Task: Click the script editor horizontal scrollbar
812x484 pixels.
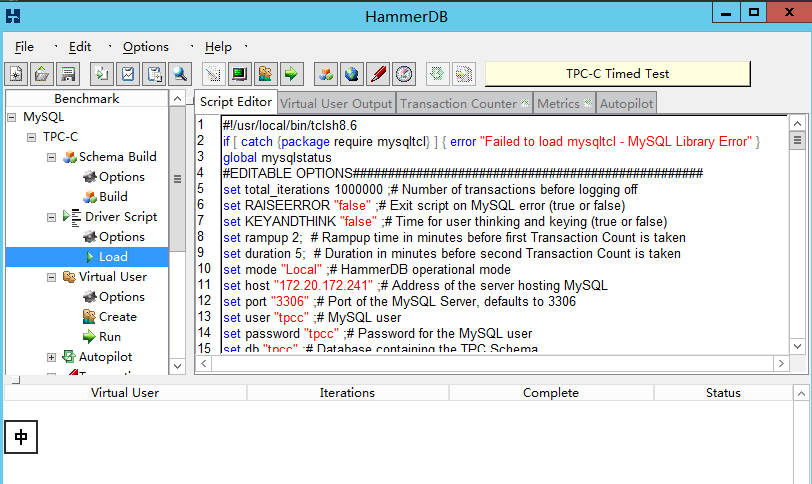Action: click(x=490, y=363)
